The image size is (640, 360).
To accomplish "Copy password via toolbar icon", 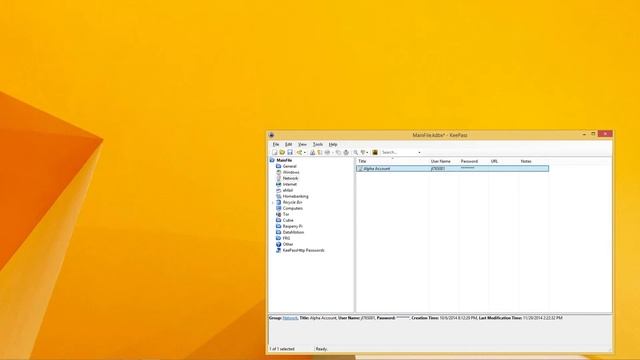I will (x=320, y=152).
